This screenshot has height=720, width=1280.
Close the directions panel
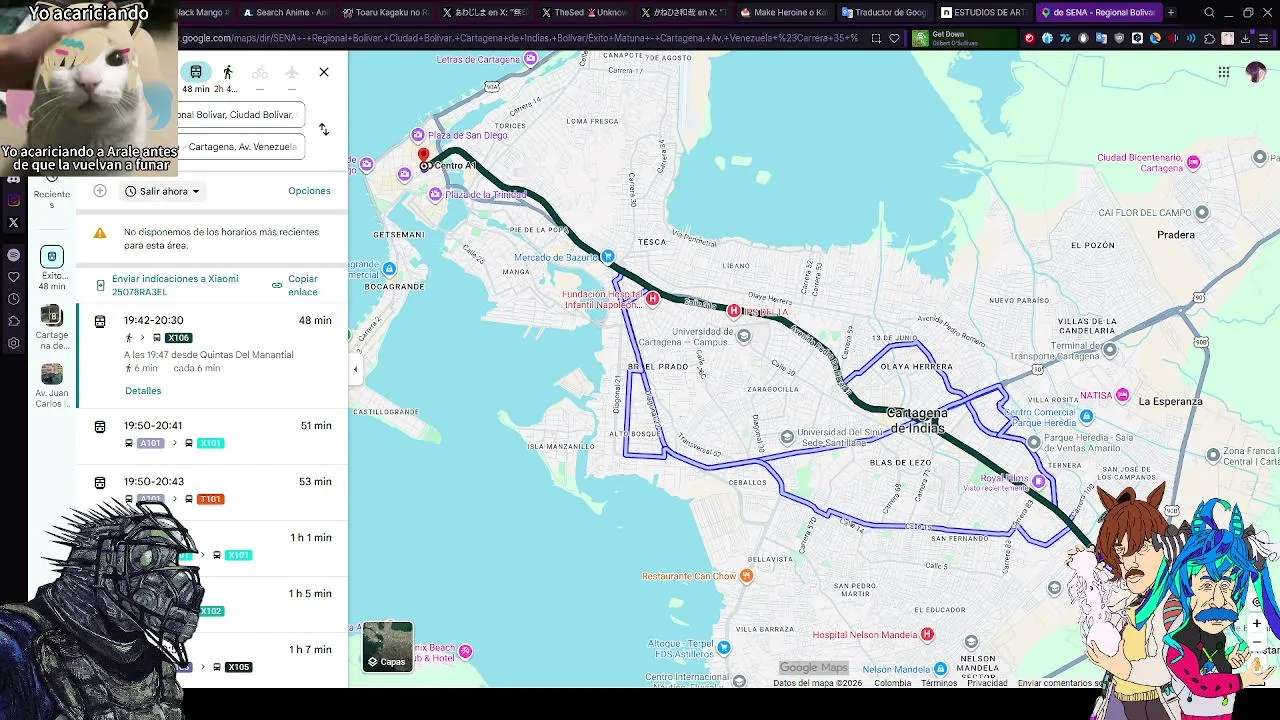[324, 72]
